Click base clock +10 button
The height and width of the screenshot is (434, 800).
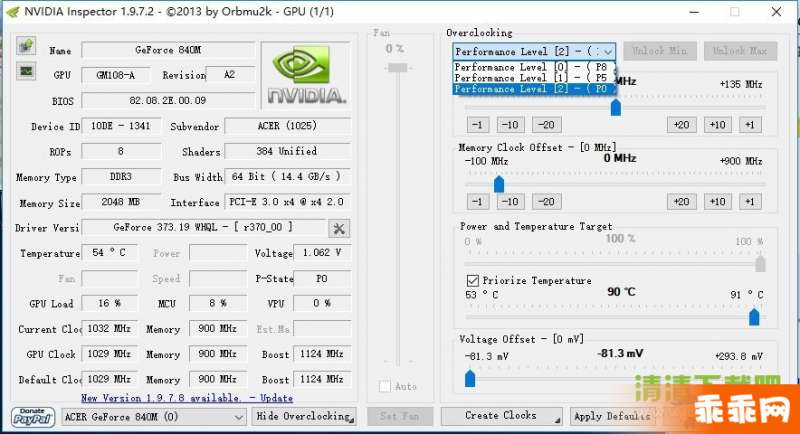[x=717, y=125]
